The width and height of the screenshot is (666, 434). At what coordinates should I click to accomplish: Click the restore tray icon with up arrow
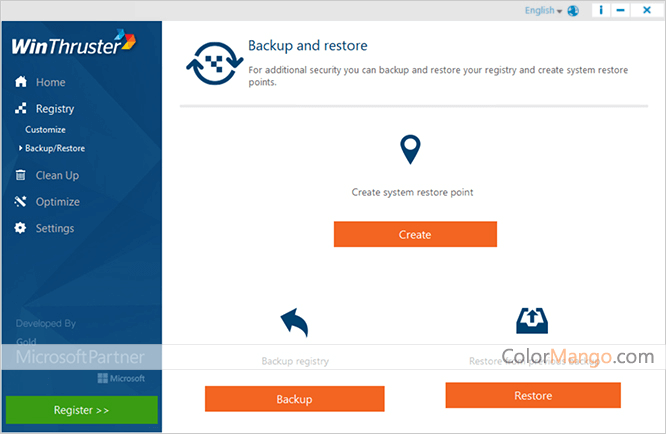[532, 320]
